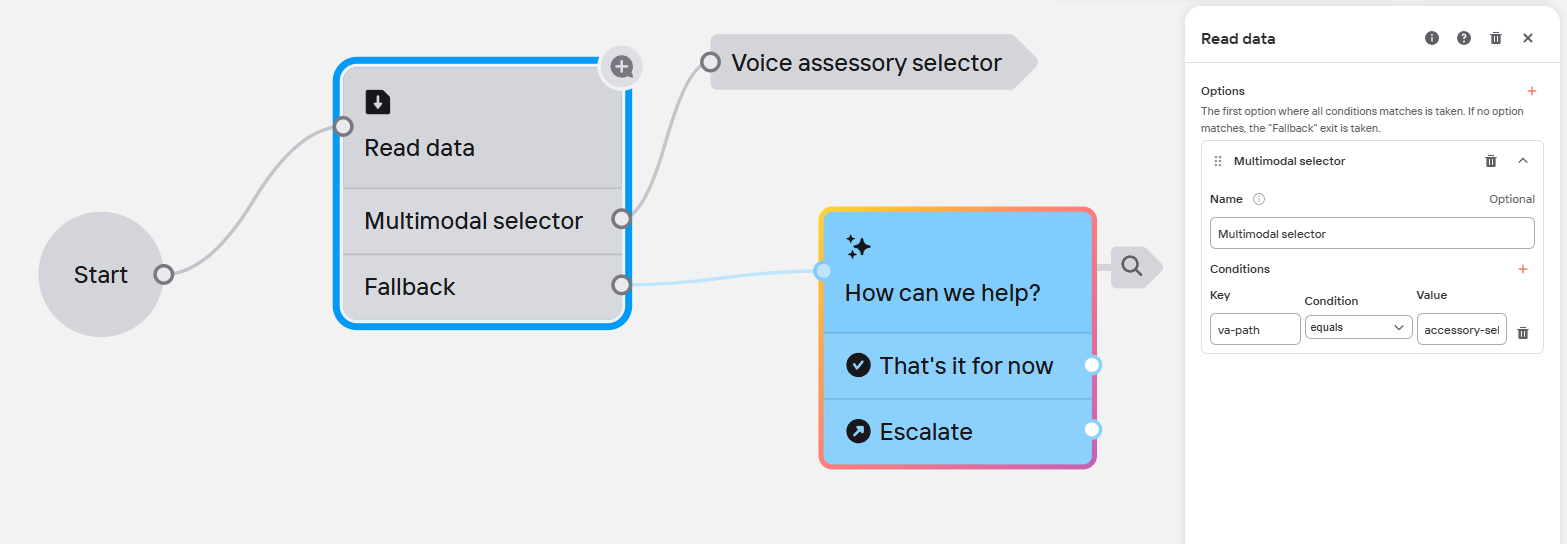Add a new option with the plus icon
This screenshot has height=544, width=1567.
click(1531, 91)
